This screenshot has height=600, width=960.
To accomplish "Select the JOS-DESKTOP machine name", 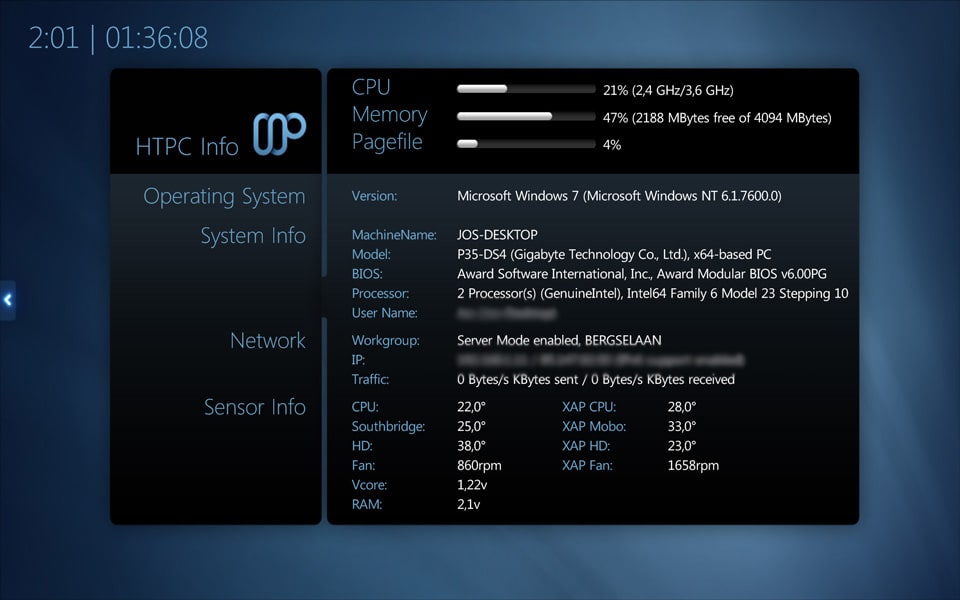I will pos(497,235).
